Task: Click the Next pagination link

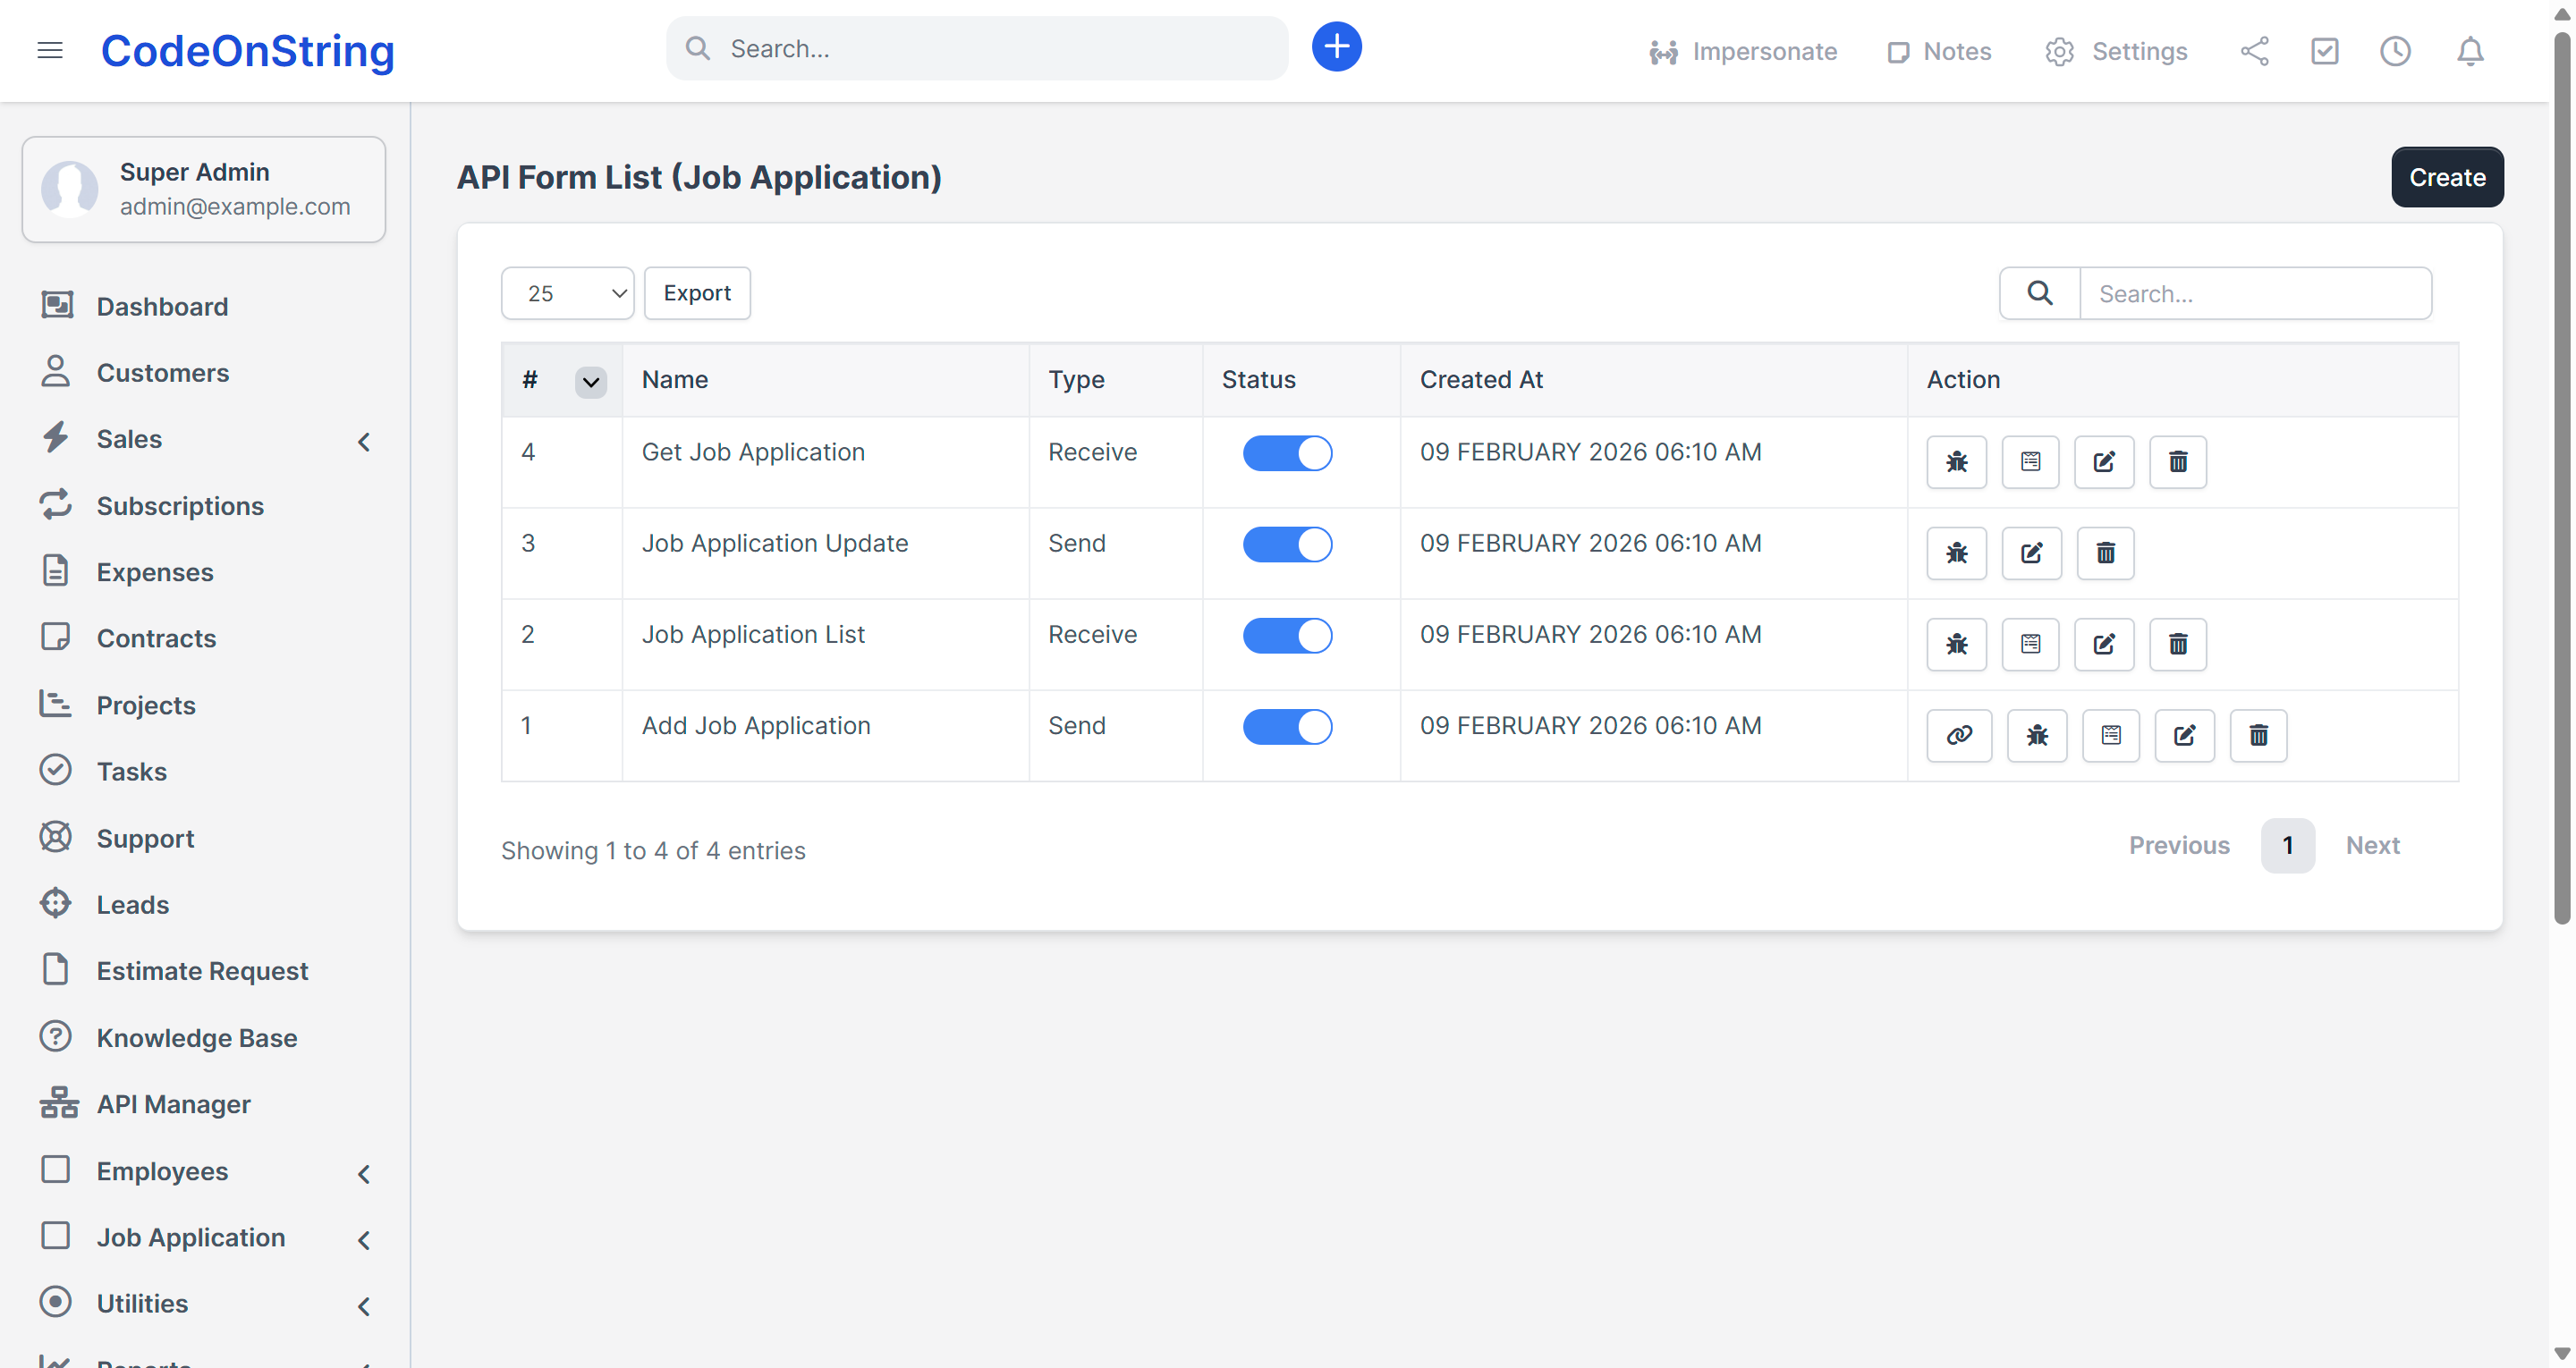Action: coord(2373,845)
